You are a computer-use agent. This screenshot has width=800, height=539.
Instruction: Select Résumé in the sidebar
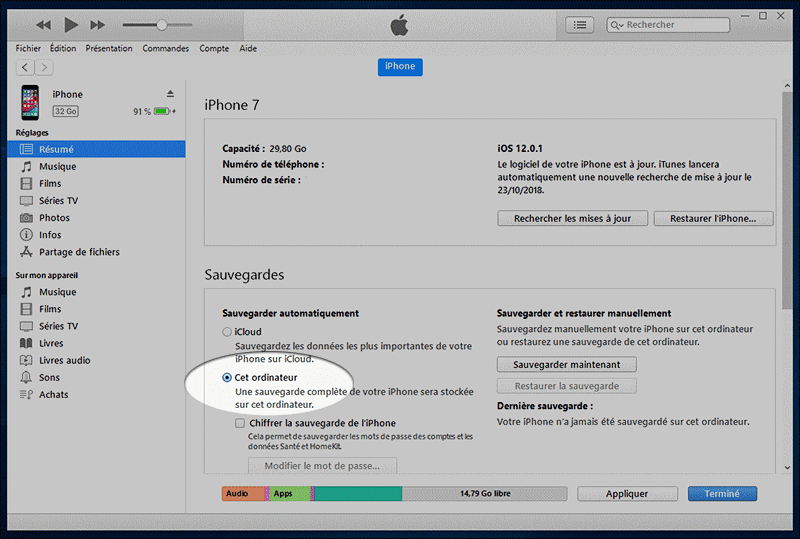pyautogui.click(x=96, y=149)
